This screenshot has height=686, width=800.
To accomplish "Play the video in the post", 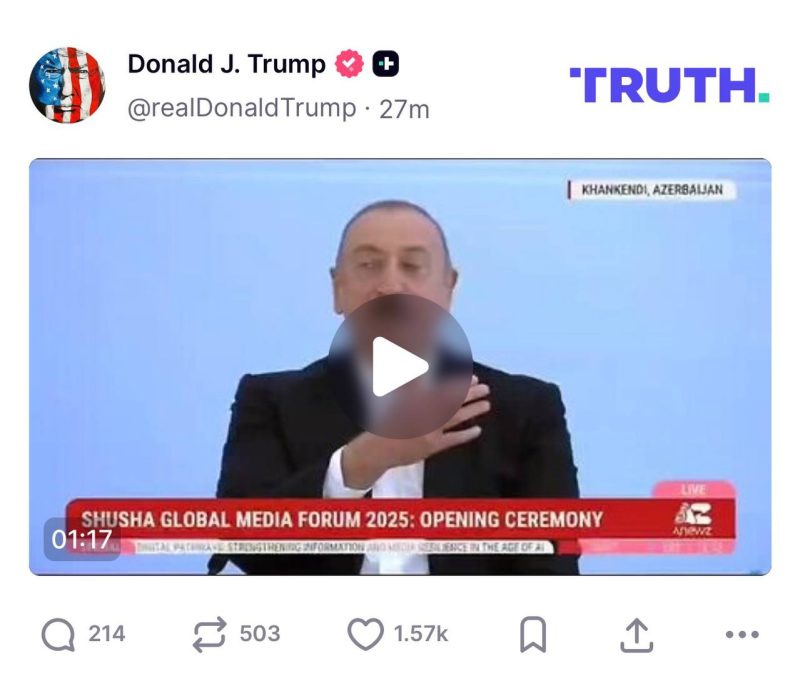I will click(400, 366).
